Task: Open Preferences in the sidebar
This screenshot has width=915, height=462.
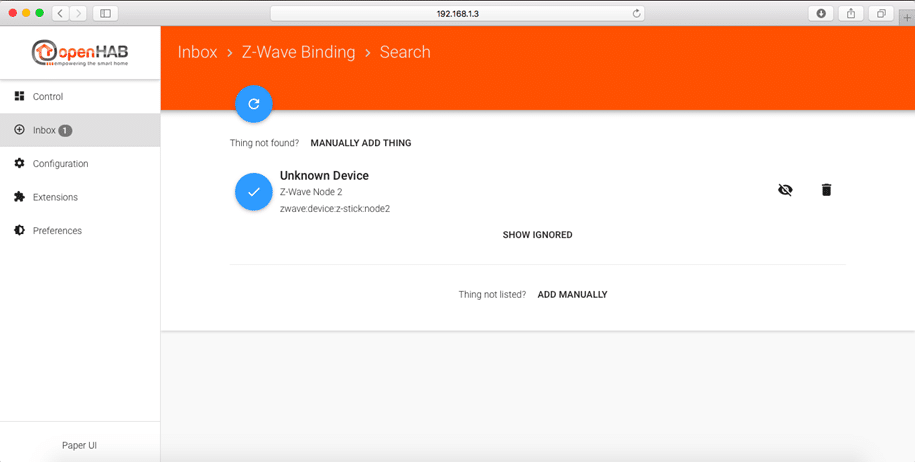Action: click(80, 230)
